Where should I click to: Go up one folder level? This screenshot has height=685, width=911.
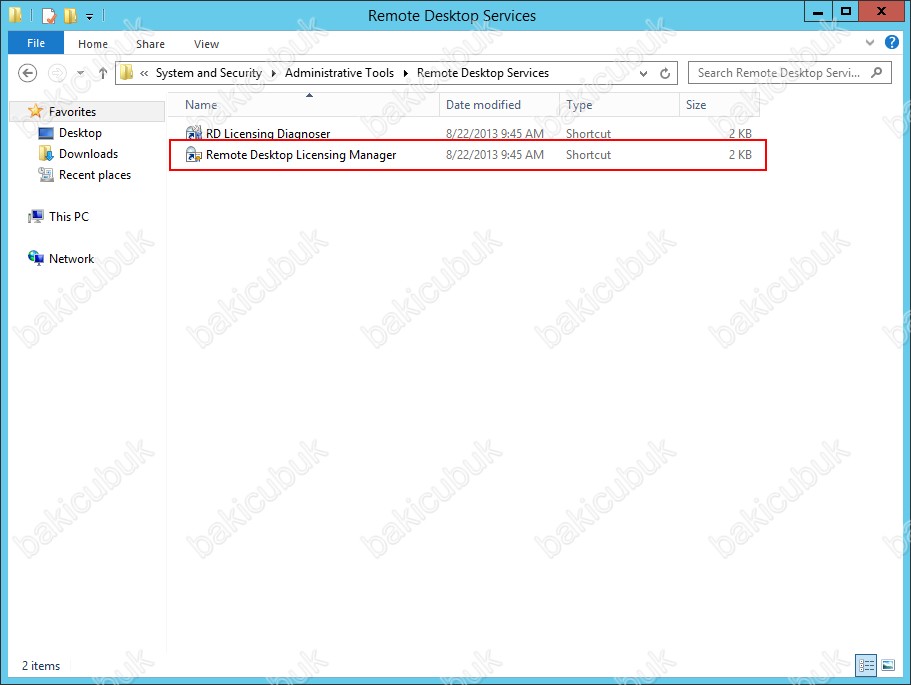[103, 73]
